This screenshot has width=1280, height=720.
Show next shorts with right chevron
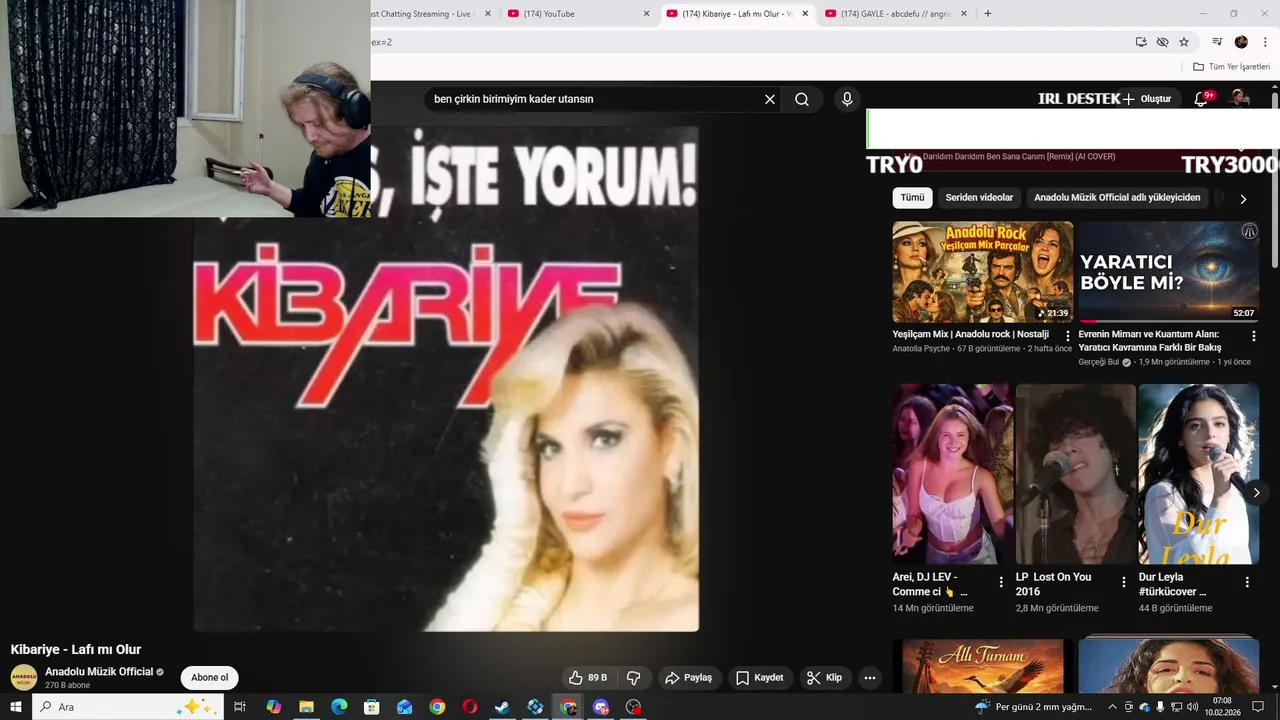(x=1256, y=492)
